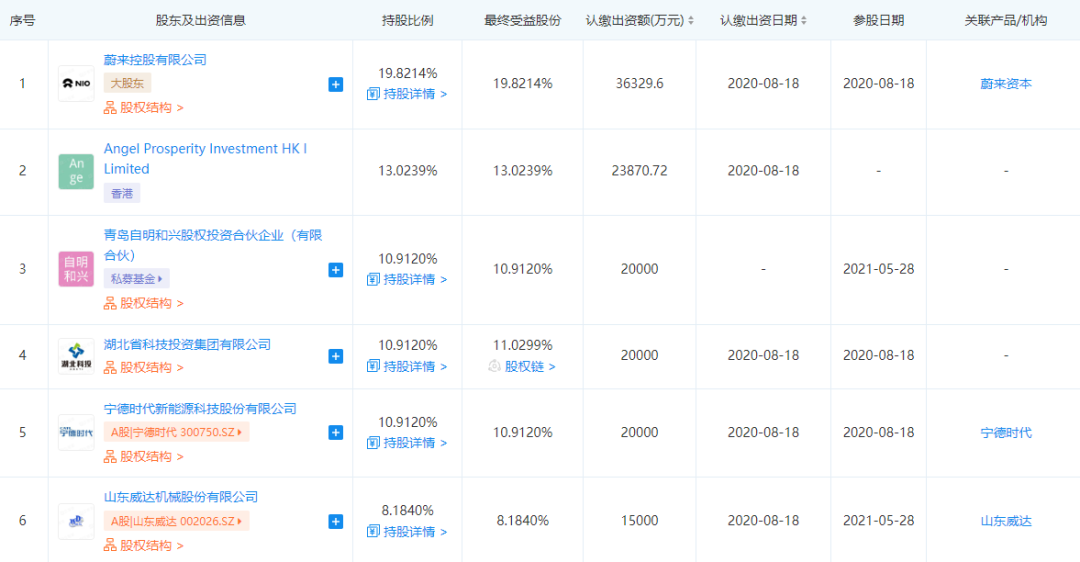This screenshot has width=1080, height=562.
Task: Expand 青岛自明和兴 row plus button
Action: coord(336,270)
